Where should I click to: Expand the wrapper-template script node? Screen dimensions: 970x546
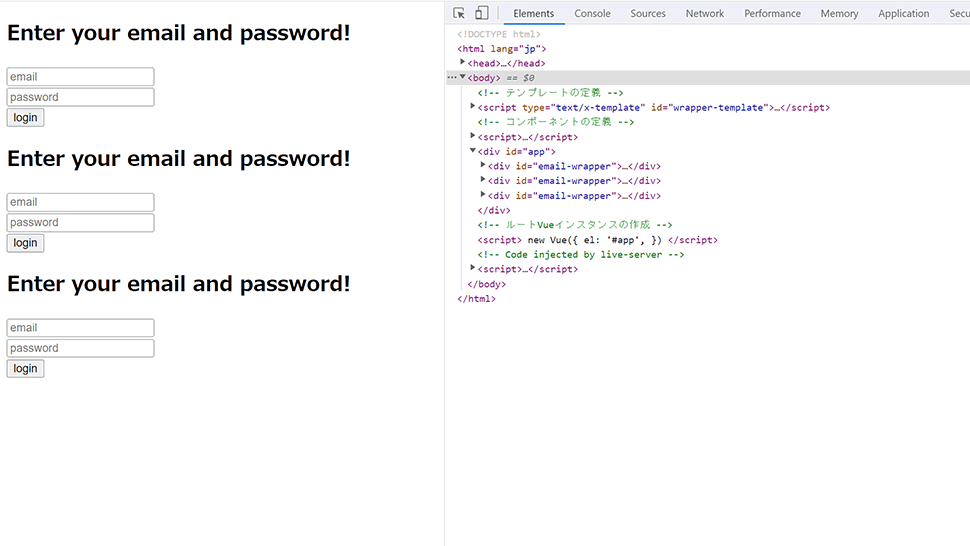coord(473,106)
